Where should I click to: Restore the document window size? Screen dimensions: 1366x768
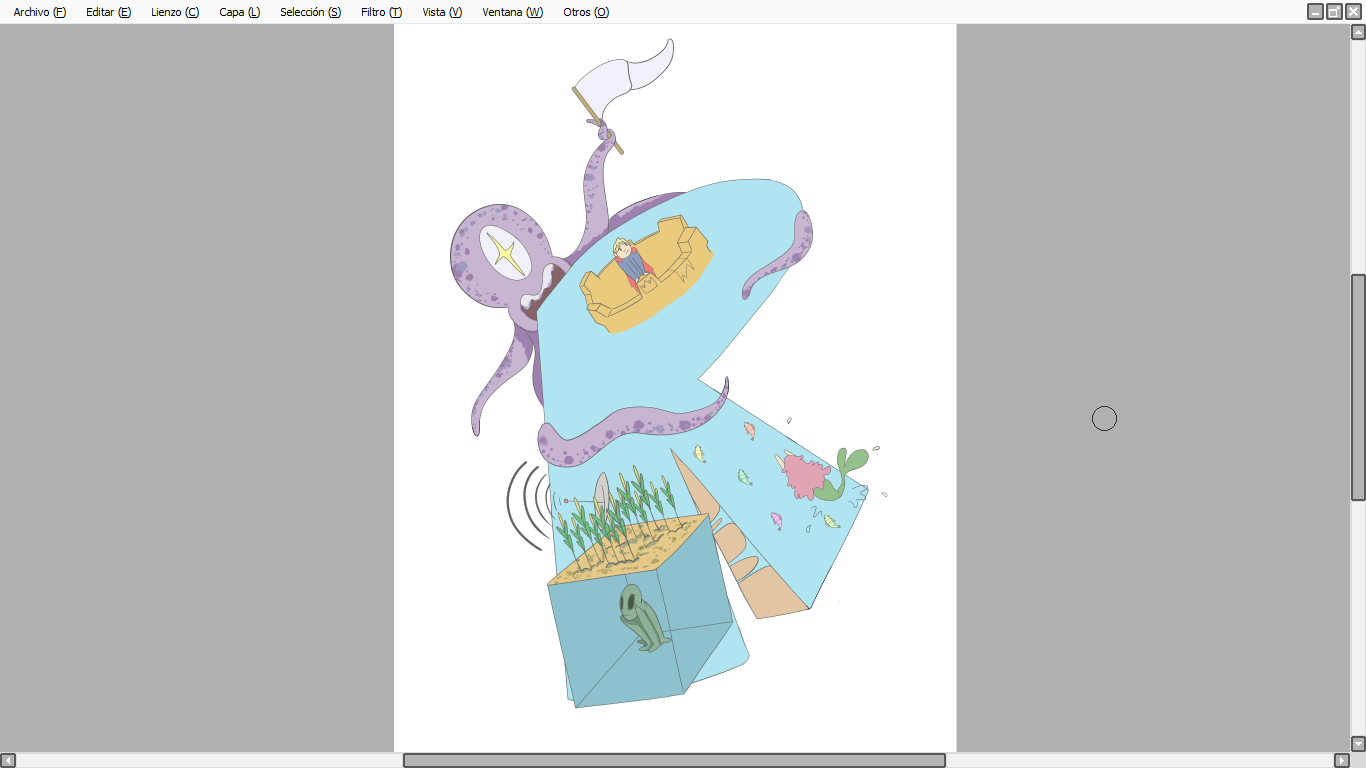pos(1334,12)
